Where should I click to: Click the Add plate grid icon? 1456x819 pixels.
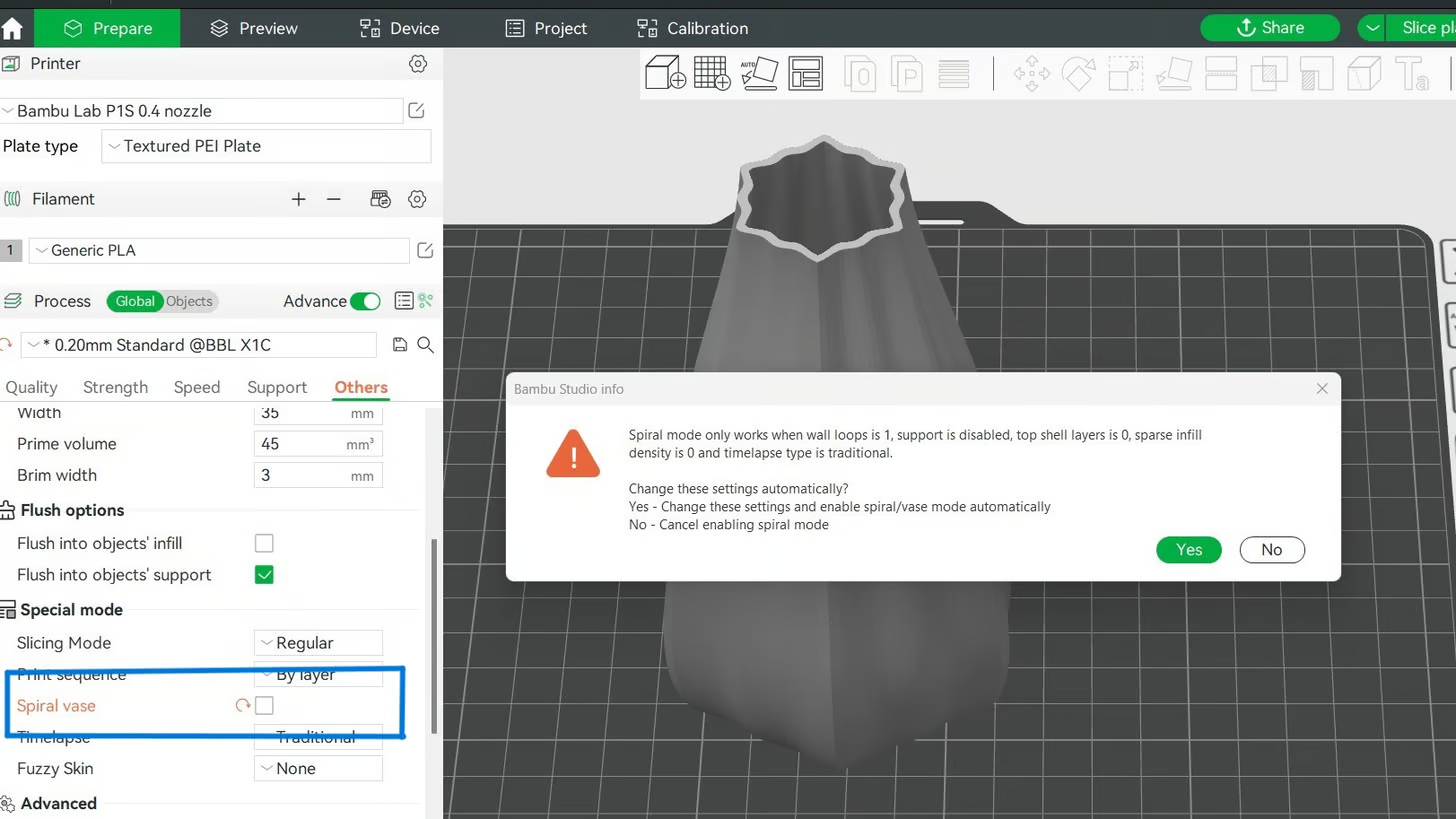(x=711, y=74)
